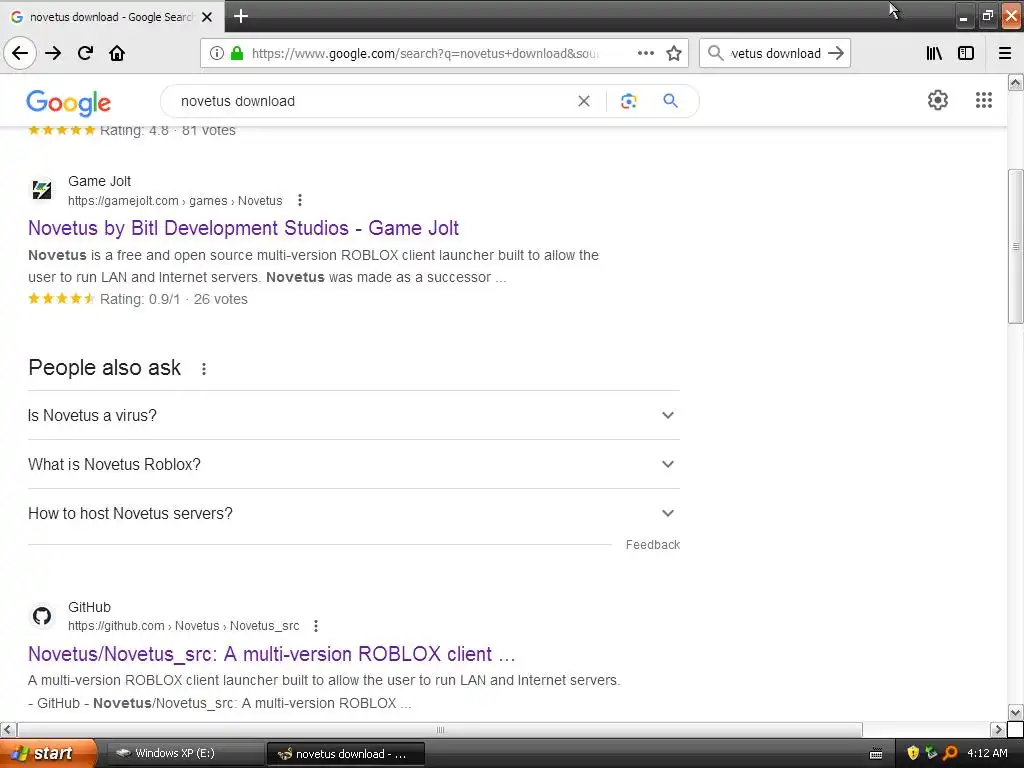This screenshot has width=1024, height=768.
Task: Click 'Rating: 0.9/1 · 26 votes' text
Action: click(x=174, y=299)
